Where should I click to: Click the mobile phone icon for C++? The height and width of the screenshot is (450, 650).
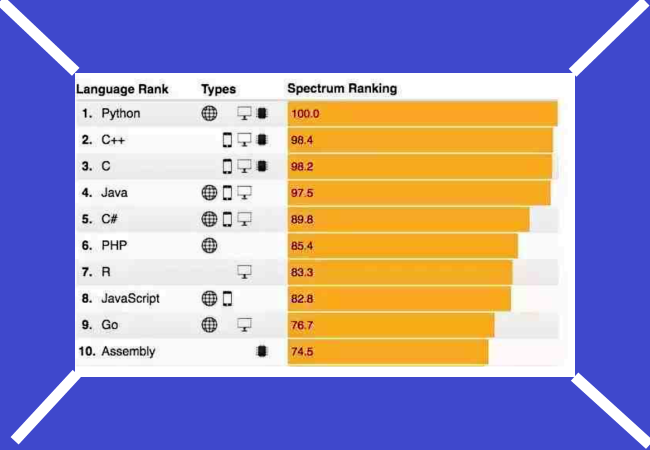[x=227, y=139]
